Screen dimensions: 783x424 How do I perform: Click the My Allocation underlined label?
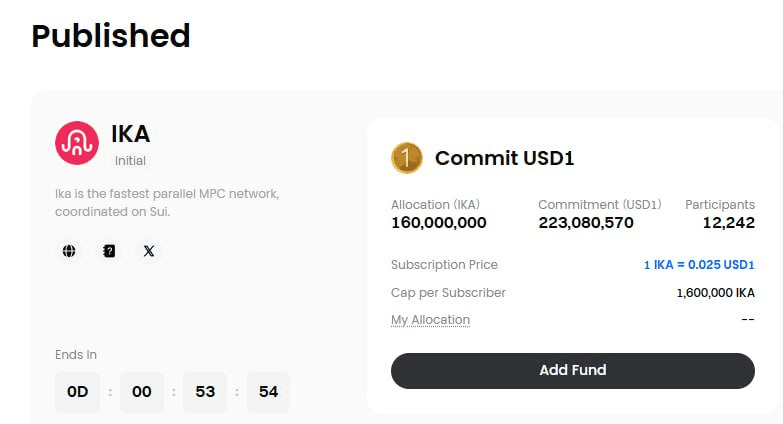coord(430,320)
